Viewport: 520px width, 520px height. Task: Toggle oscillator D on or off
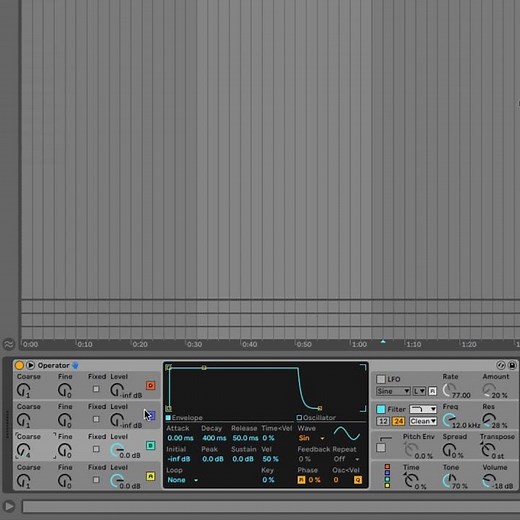[151, 386]
